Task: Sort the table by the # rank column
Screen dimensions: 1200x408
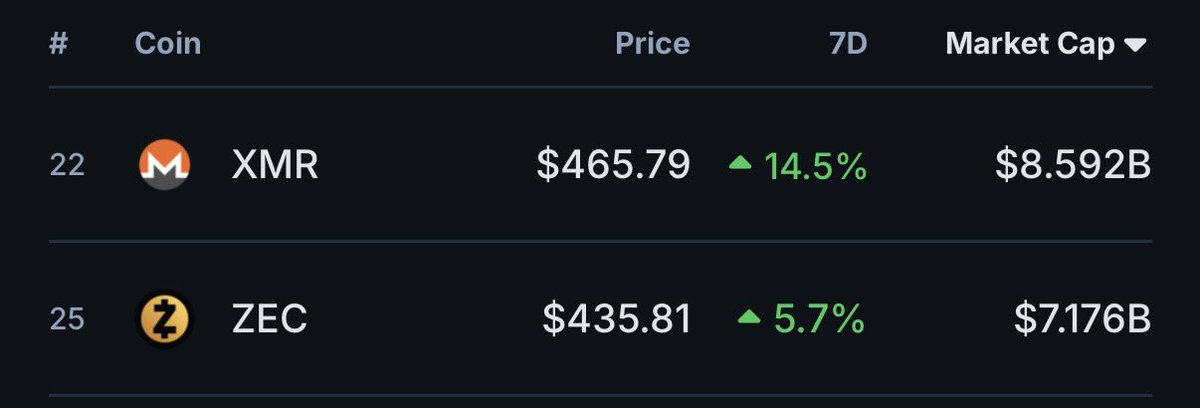Action: (58, 44)
